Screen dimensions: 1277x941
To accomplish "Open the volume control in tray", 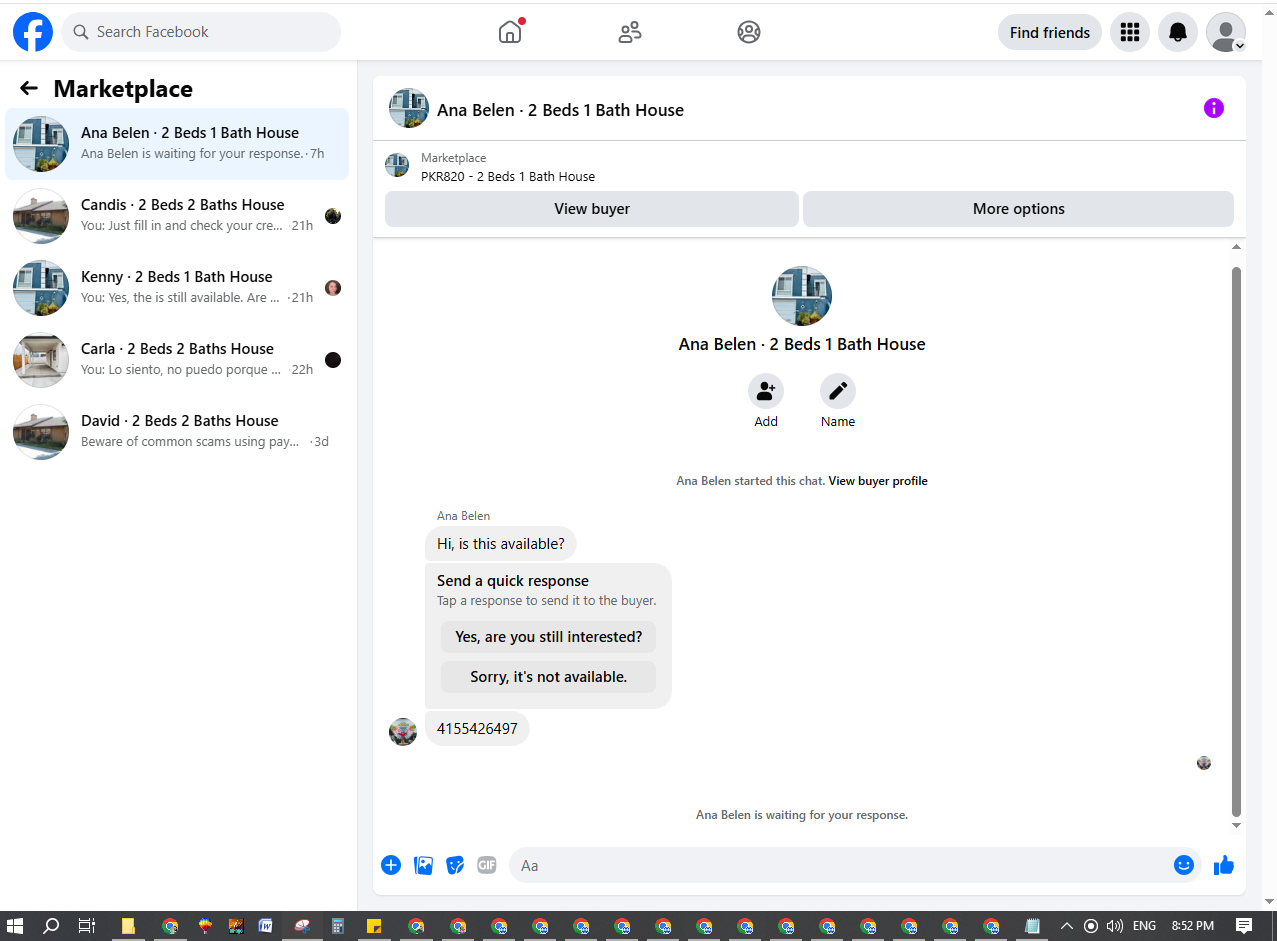I will tap(1115, 926).
